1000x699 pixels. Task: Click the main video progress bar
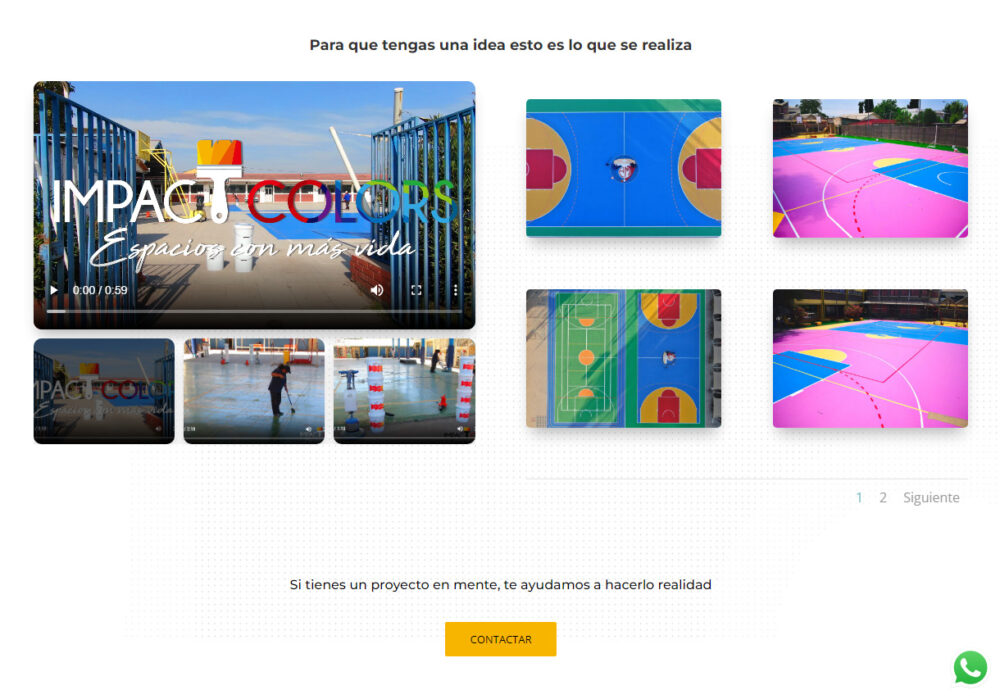254,311
